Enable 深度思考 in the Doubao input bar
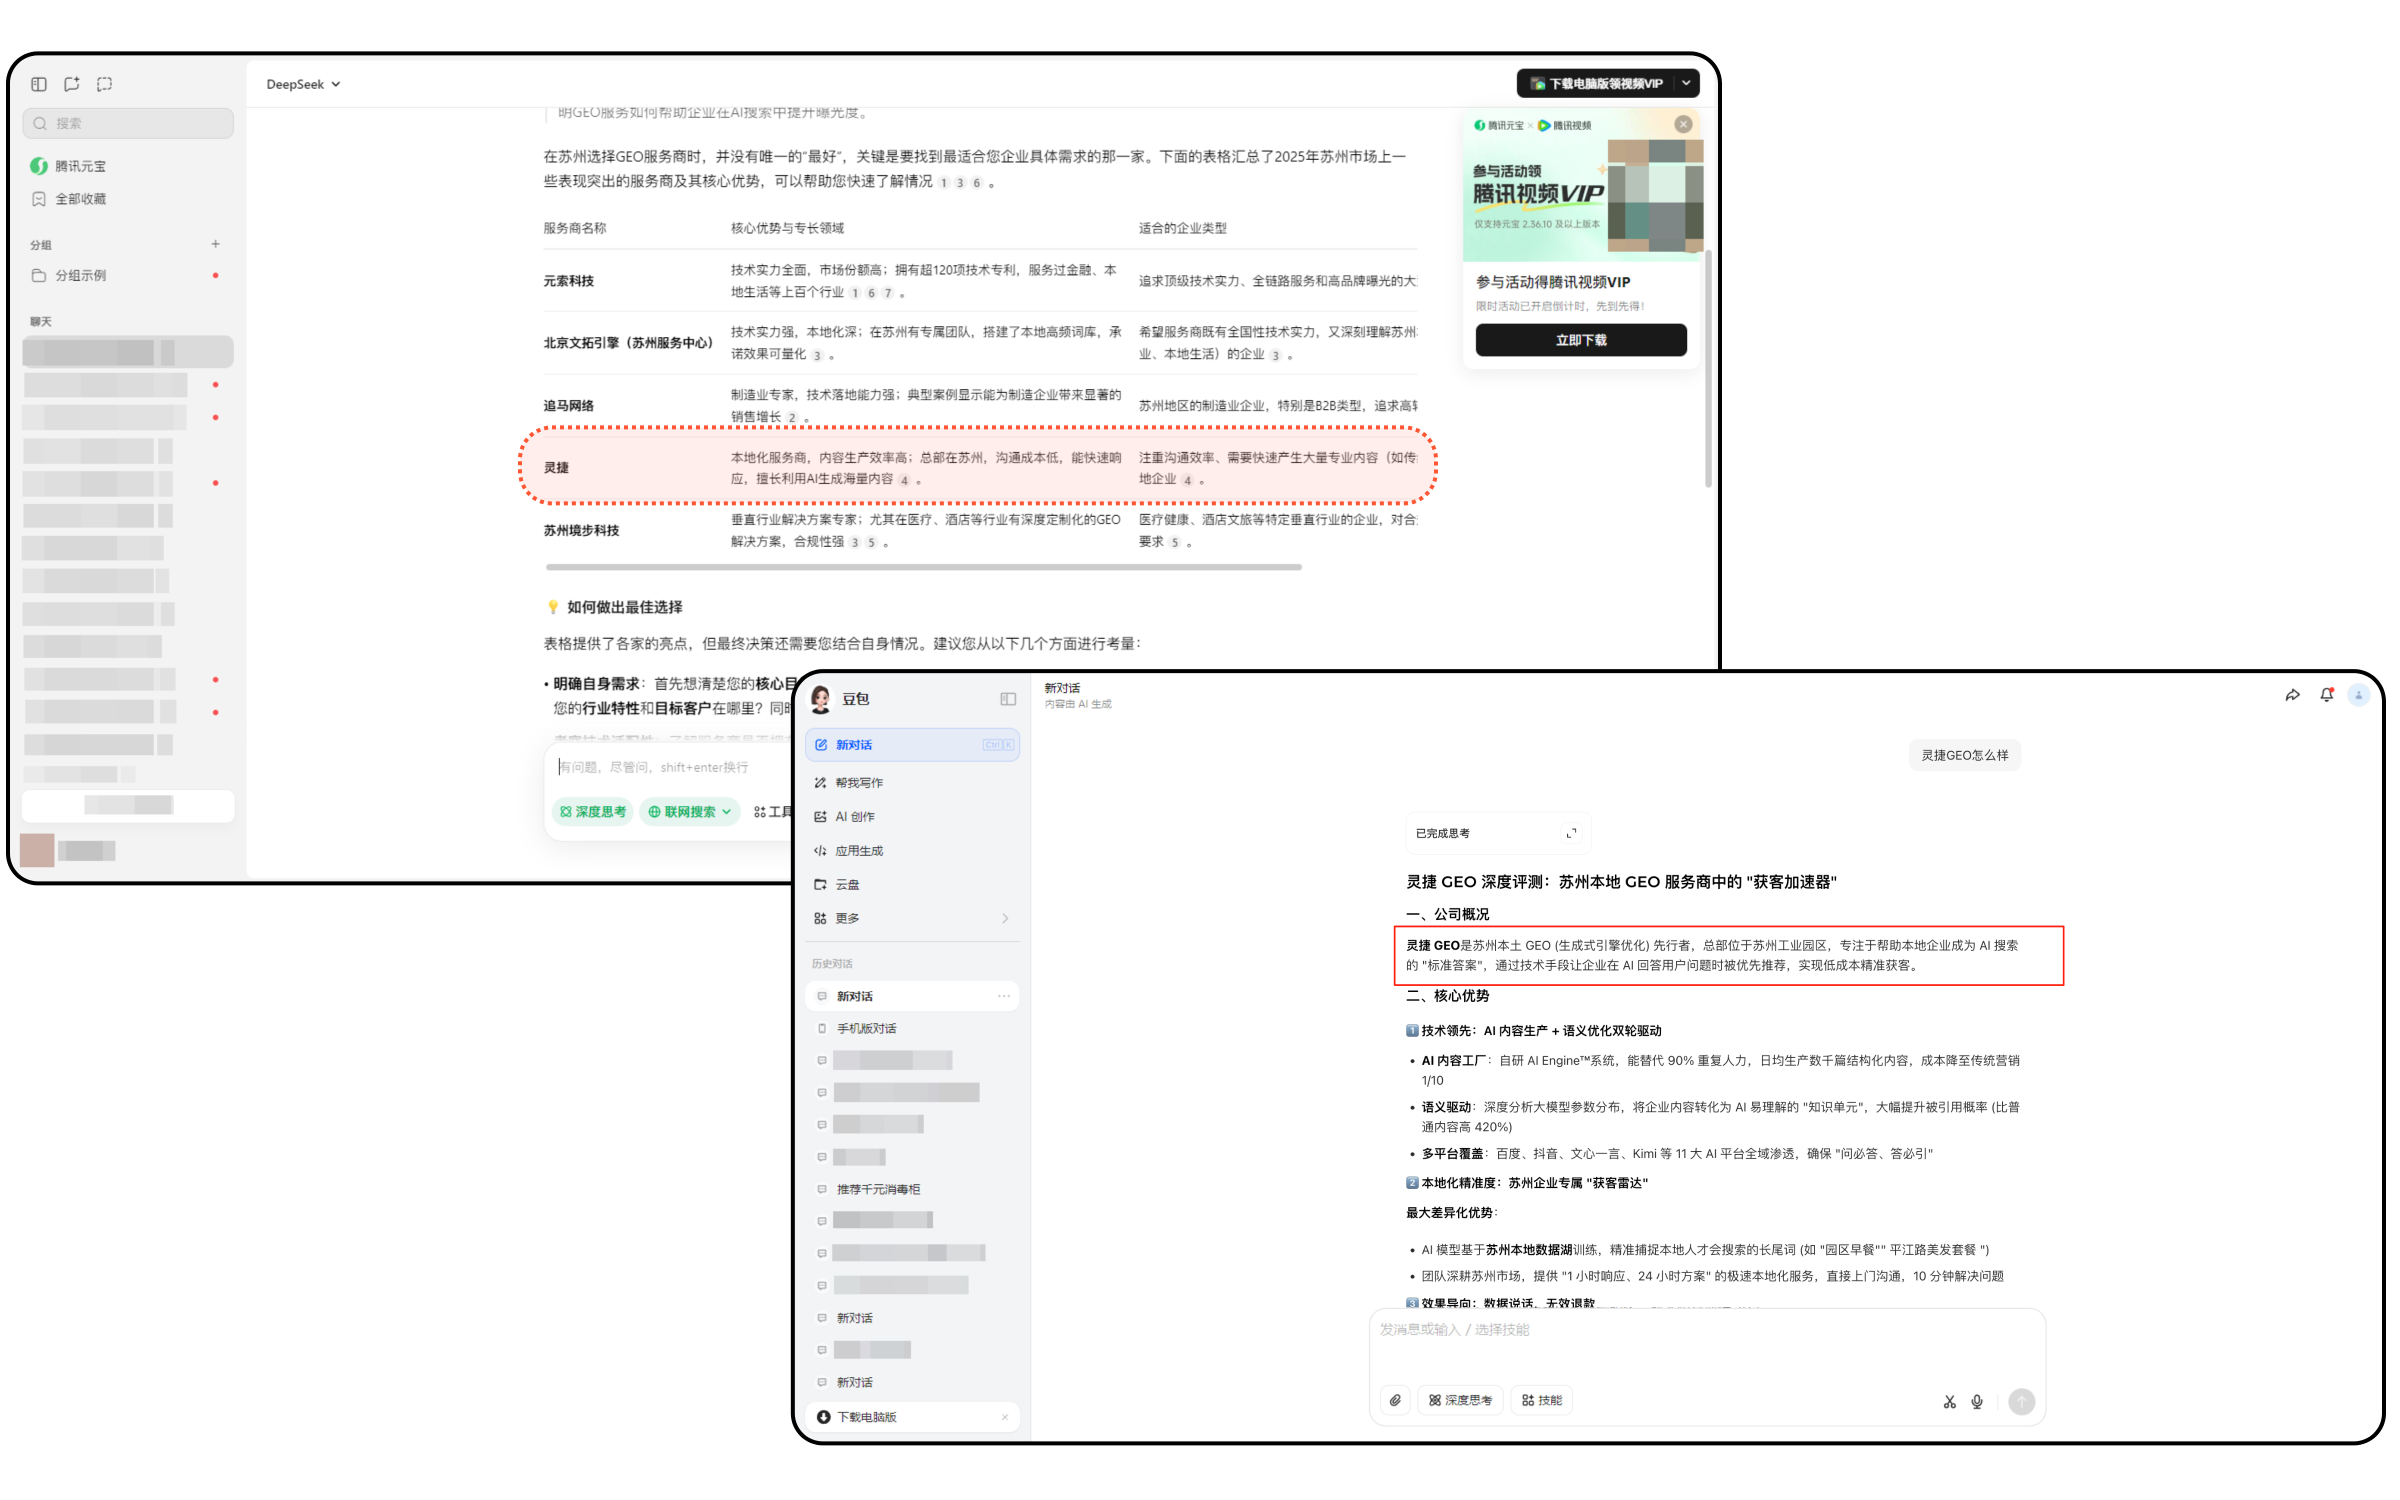This screenshot has width=2400, height=1500. tap(1460, 1400)
